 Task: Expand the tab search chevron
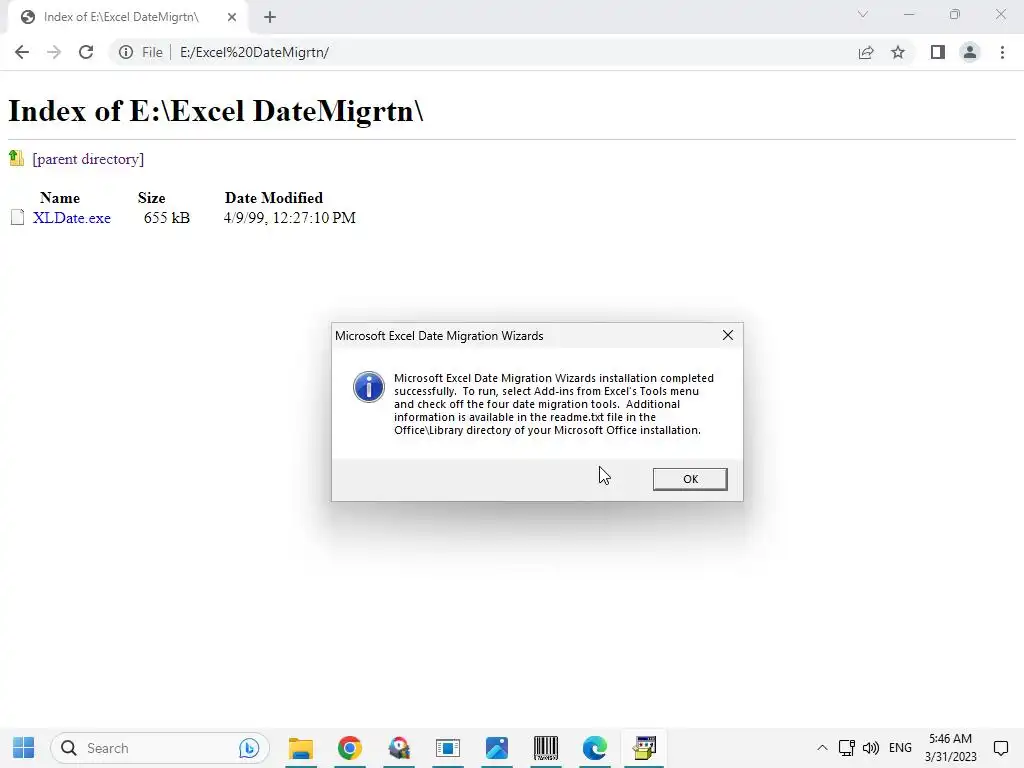coord(863,14)
